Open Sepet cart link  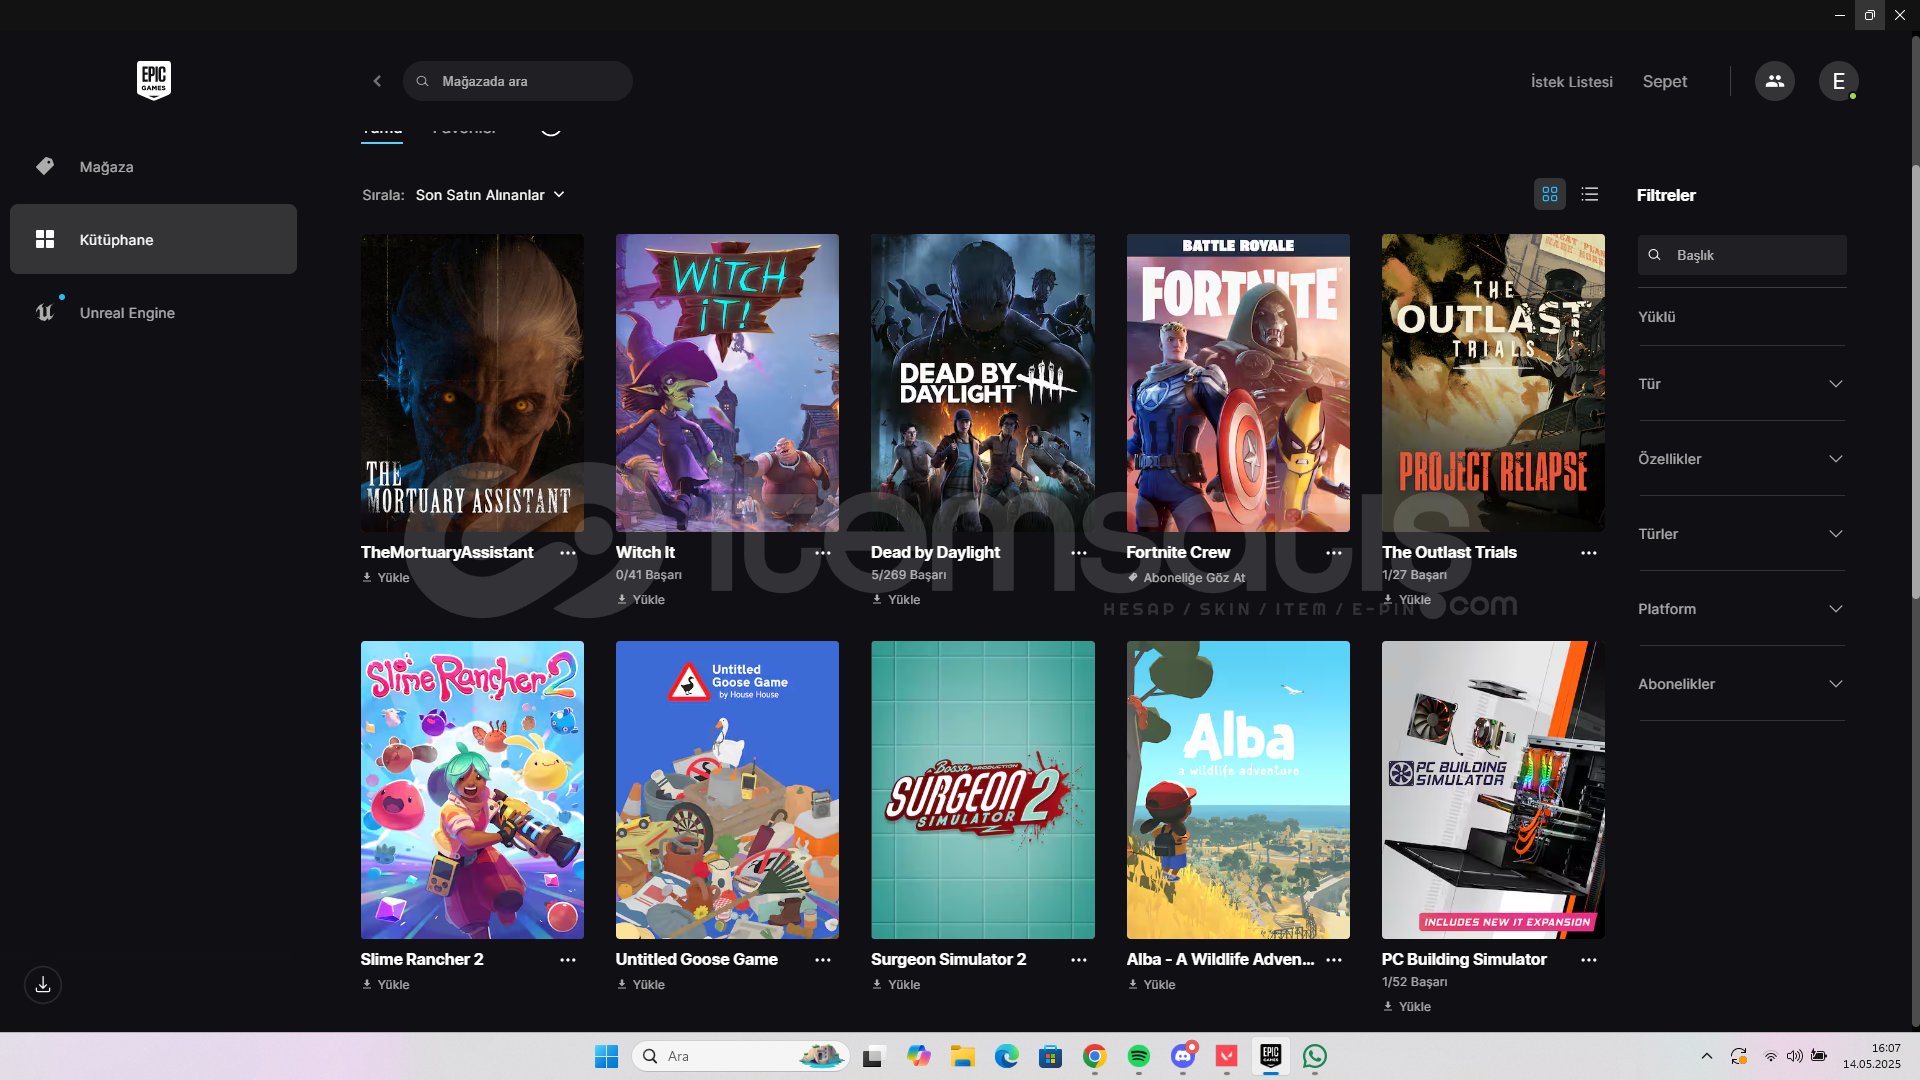coord(1664,82)
